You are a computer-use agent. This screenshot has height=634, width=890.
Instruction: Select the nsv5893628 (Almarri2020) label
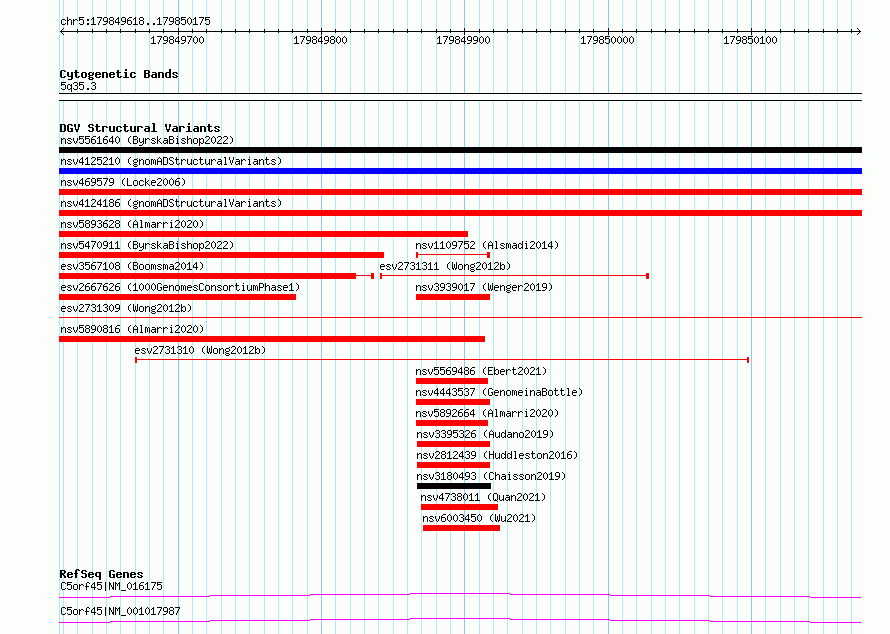coord(132,224)
